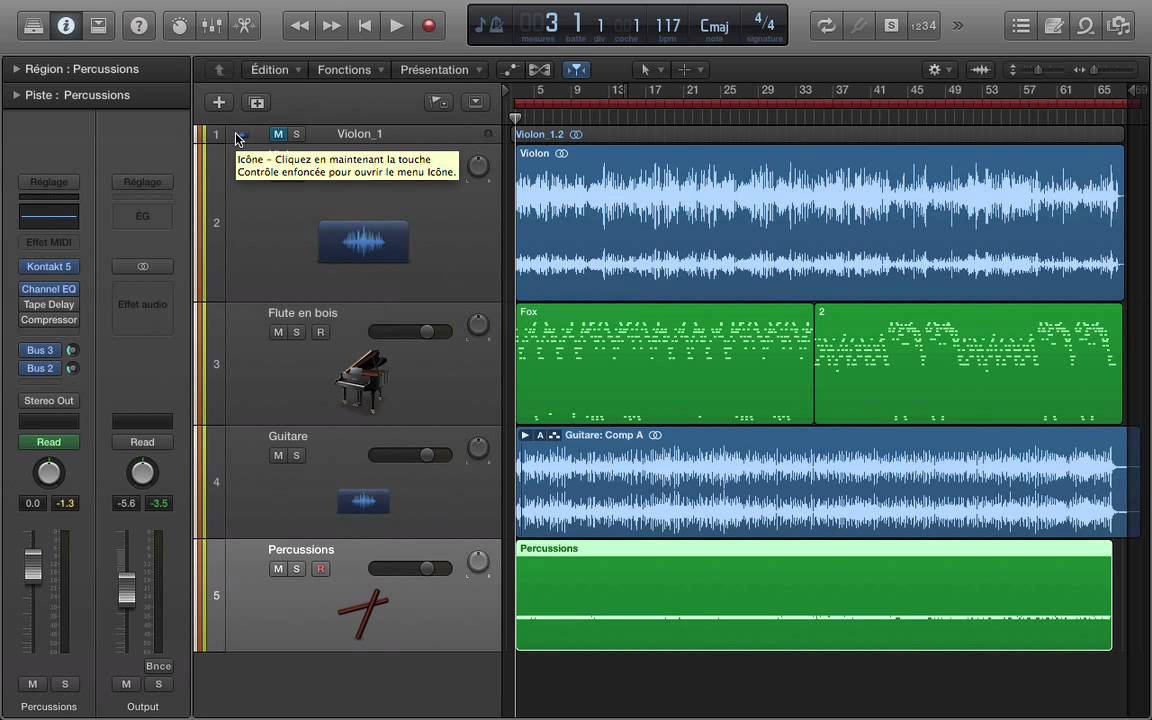Start playback with the Play button
Viewport: 1152px width, 720px height.
point(396,26)
